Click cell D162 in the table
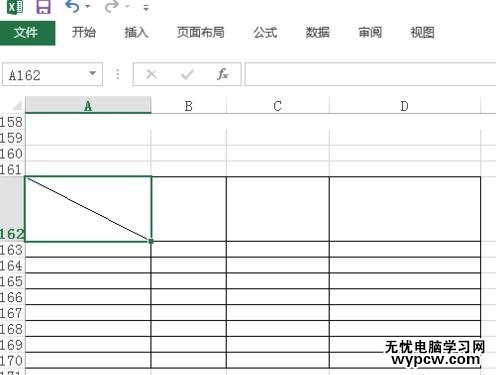 [x=405, y=209]
